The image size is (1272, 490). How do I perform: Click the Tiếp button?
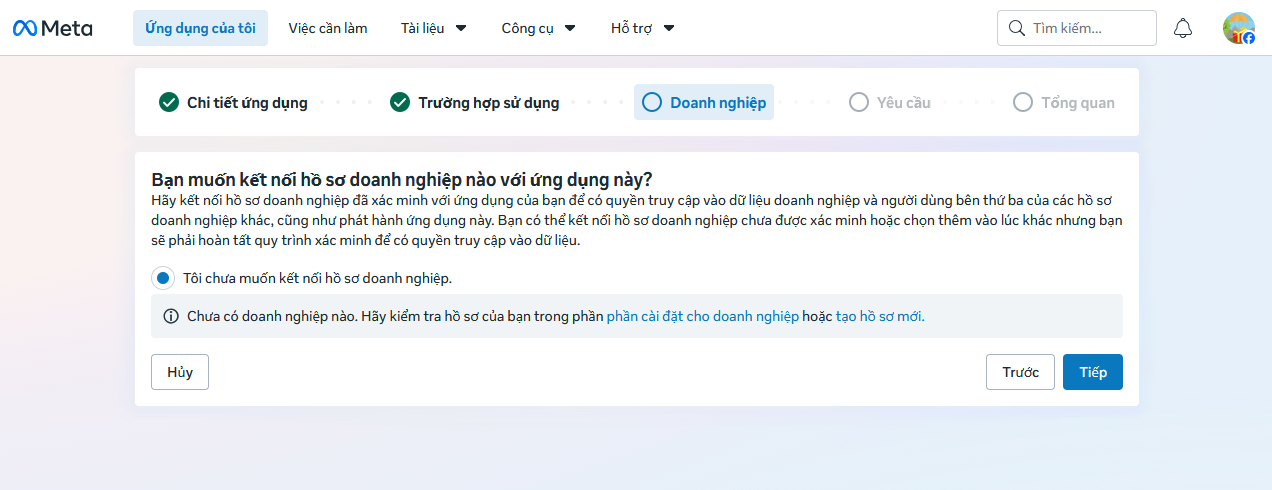(1093, 372)
